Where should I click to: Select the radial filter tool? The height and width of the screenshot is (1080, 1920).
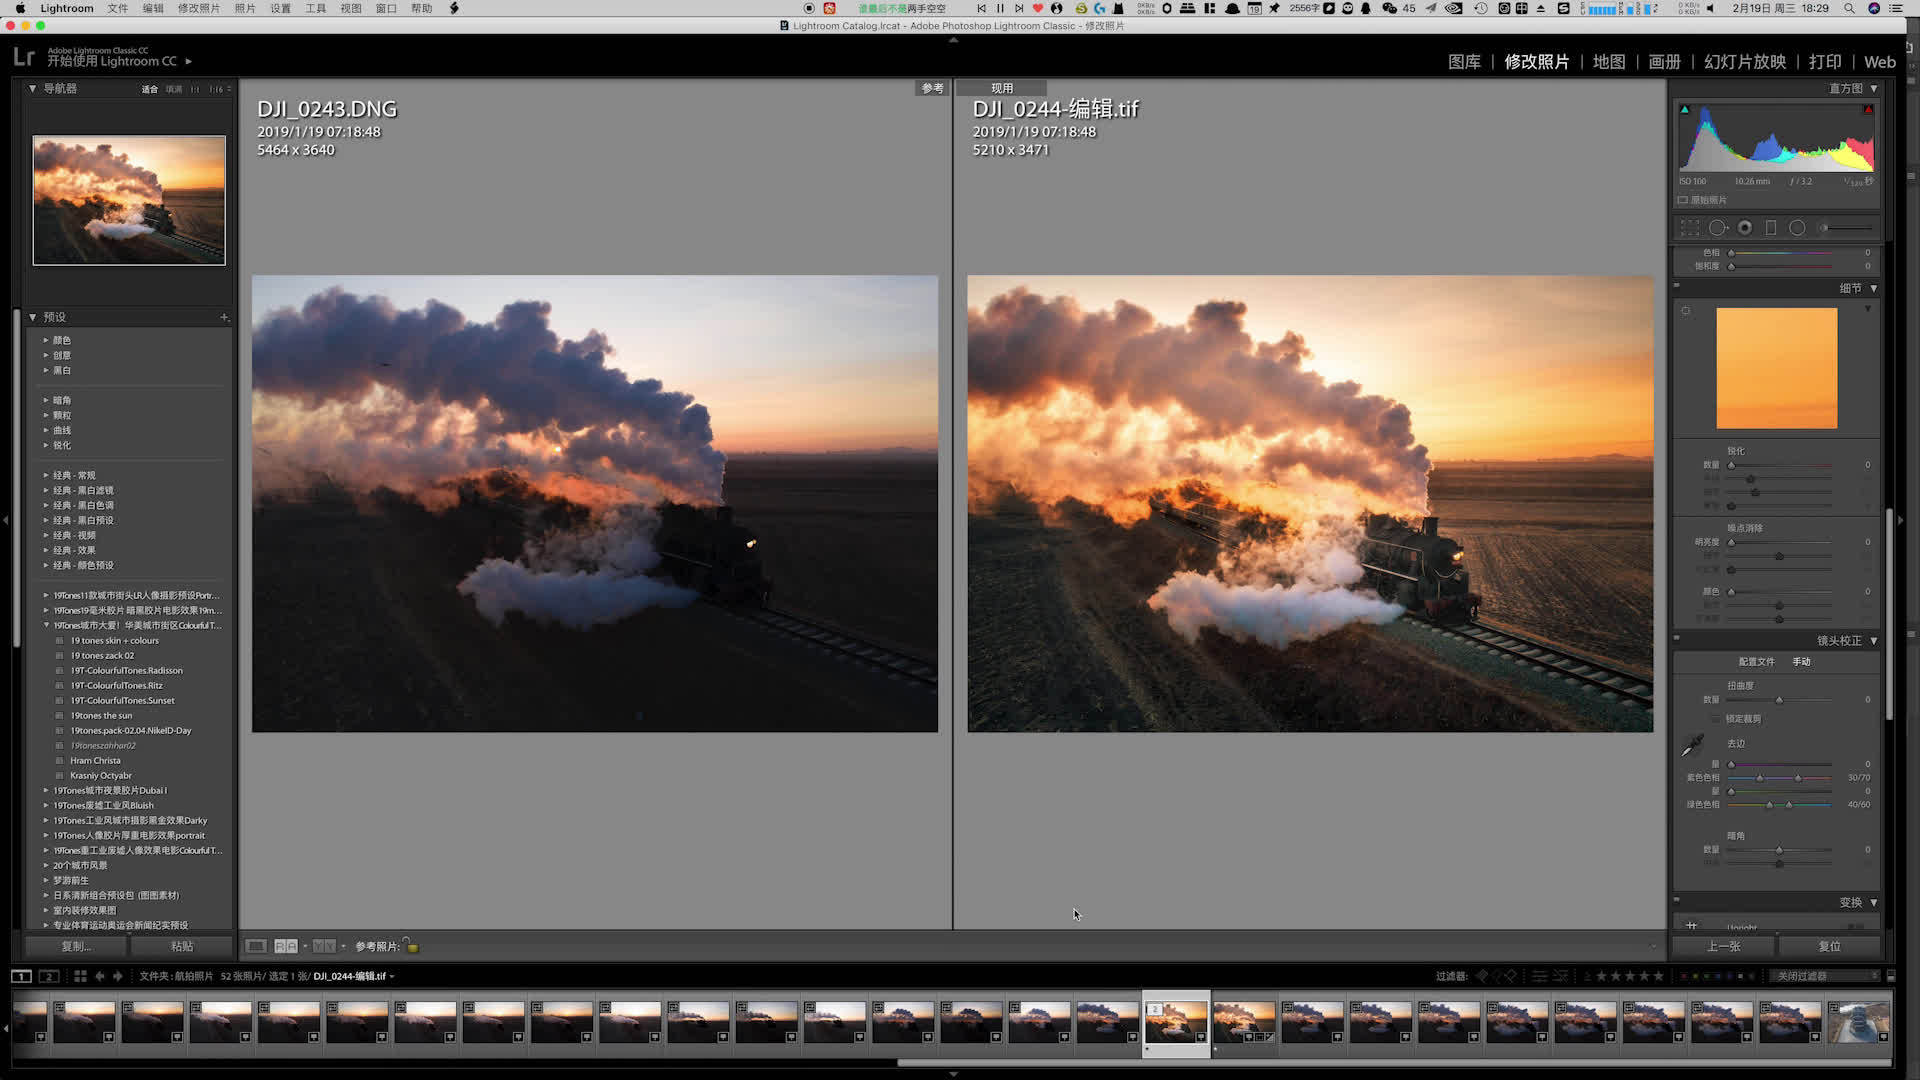1797,228
